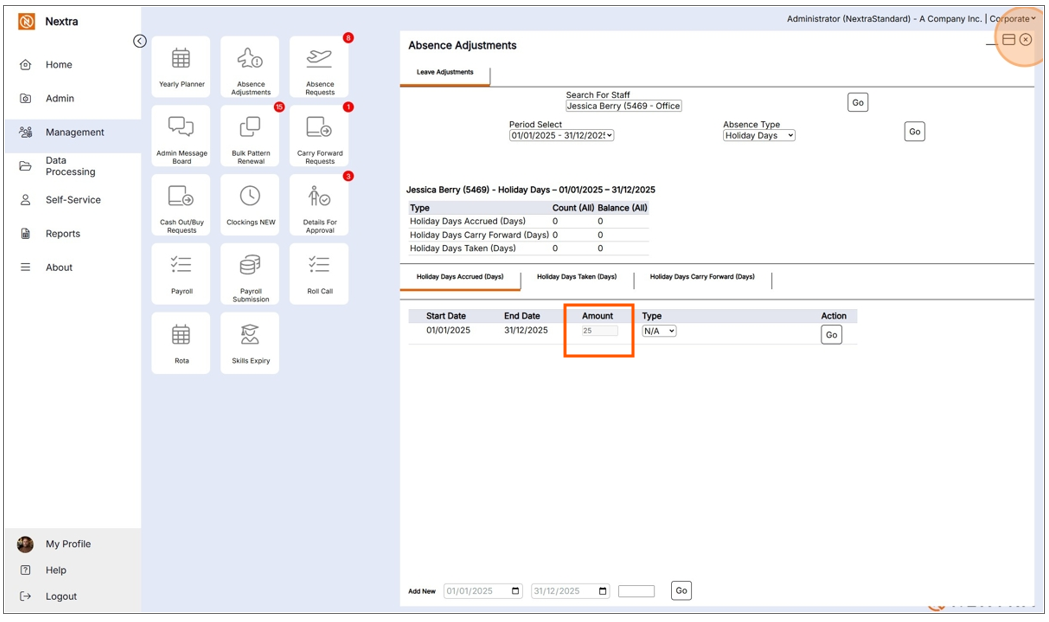Click the Self-Service person icon
The height and width of the screenshot is (622, 1049).
(x=25, y=200)
